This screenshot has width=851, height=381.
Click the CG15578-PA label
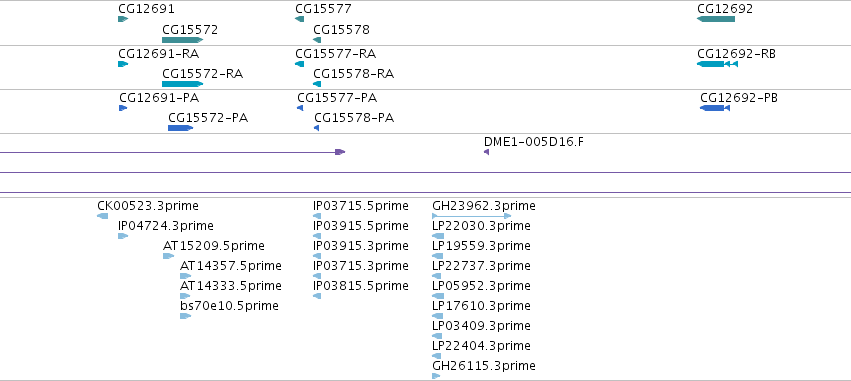[x=354, y=118]
